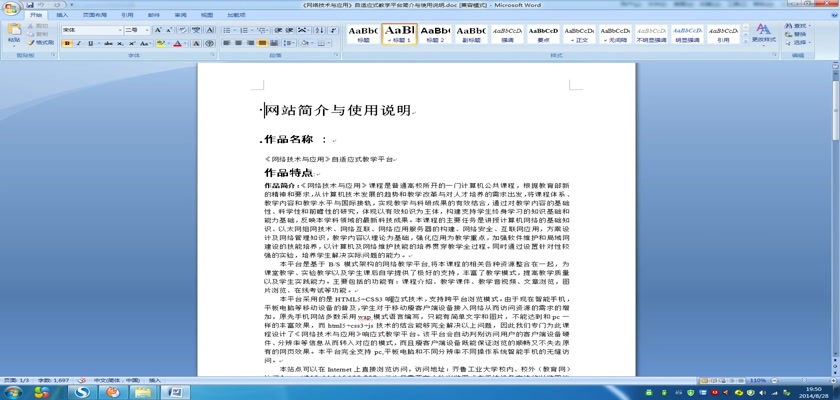
Task: Apply the 标题 1 heading style
Action: (399, 34)
